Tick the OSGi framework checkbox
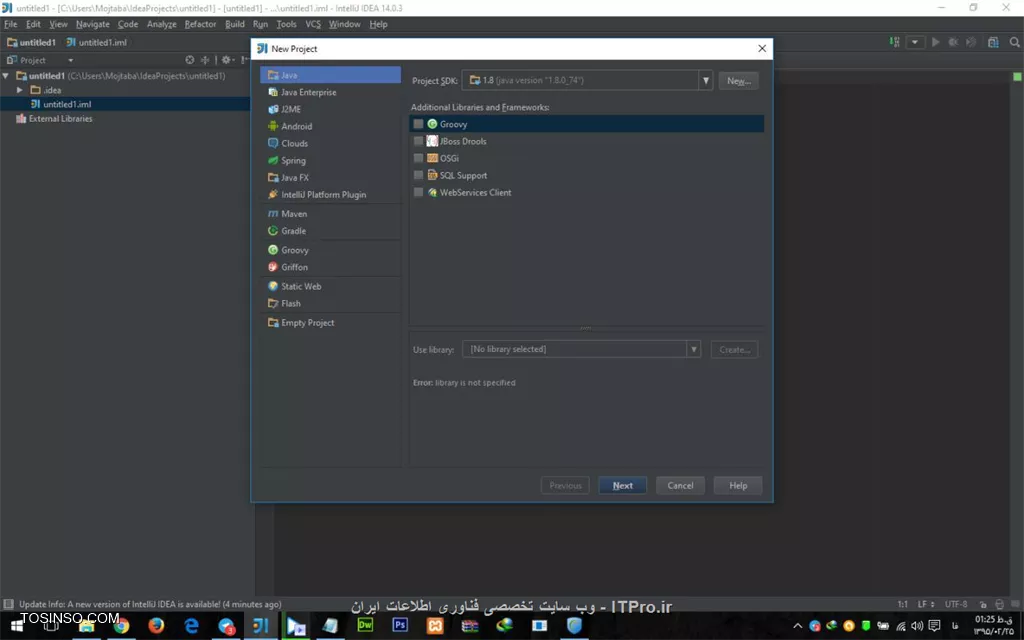 [418, 158]
